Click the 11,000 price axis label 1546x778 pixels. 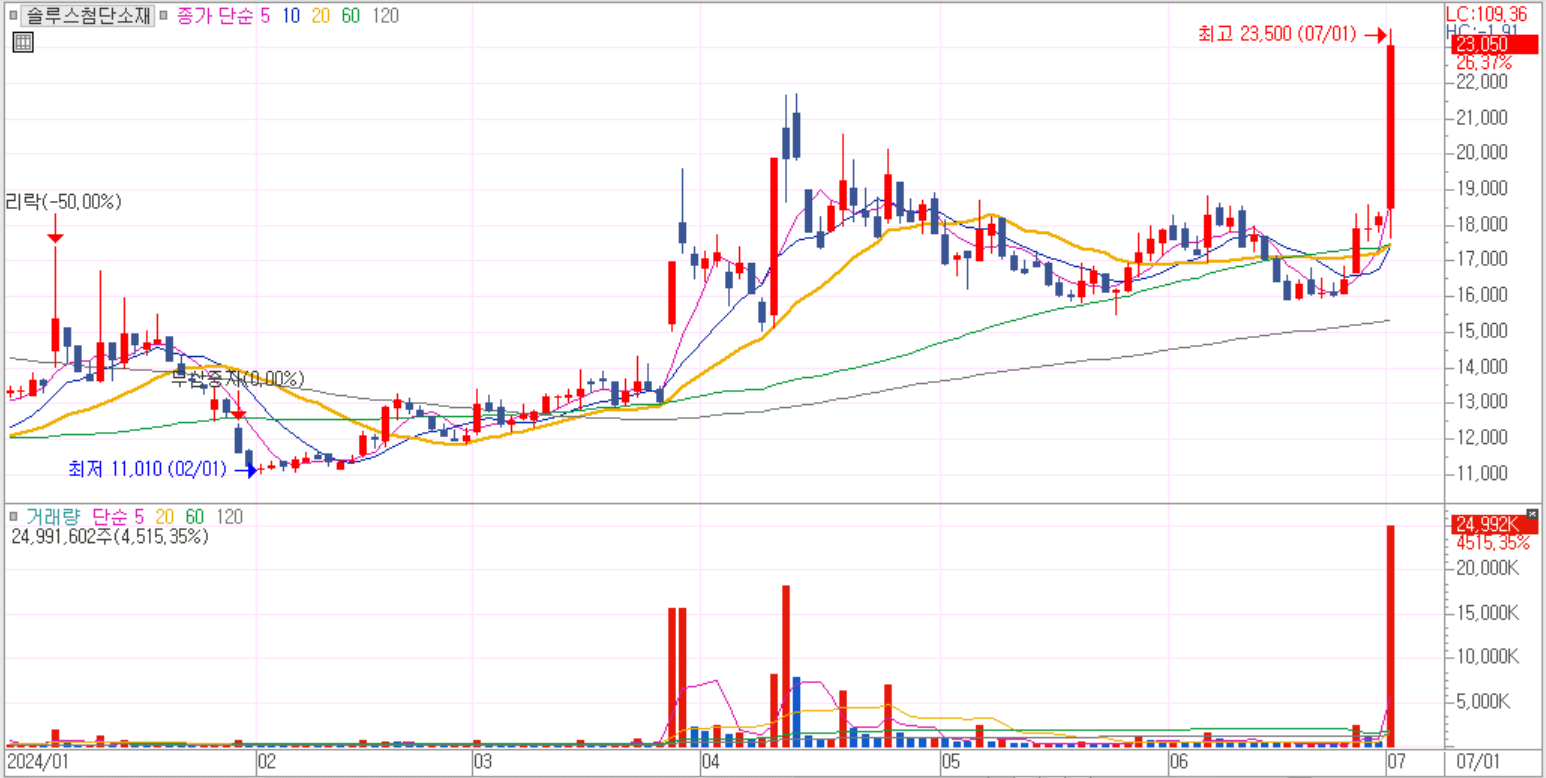click(x=1483, y=473)
